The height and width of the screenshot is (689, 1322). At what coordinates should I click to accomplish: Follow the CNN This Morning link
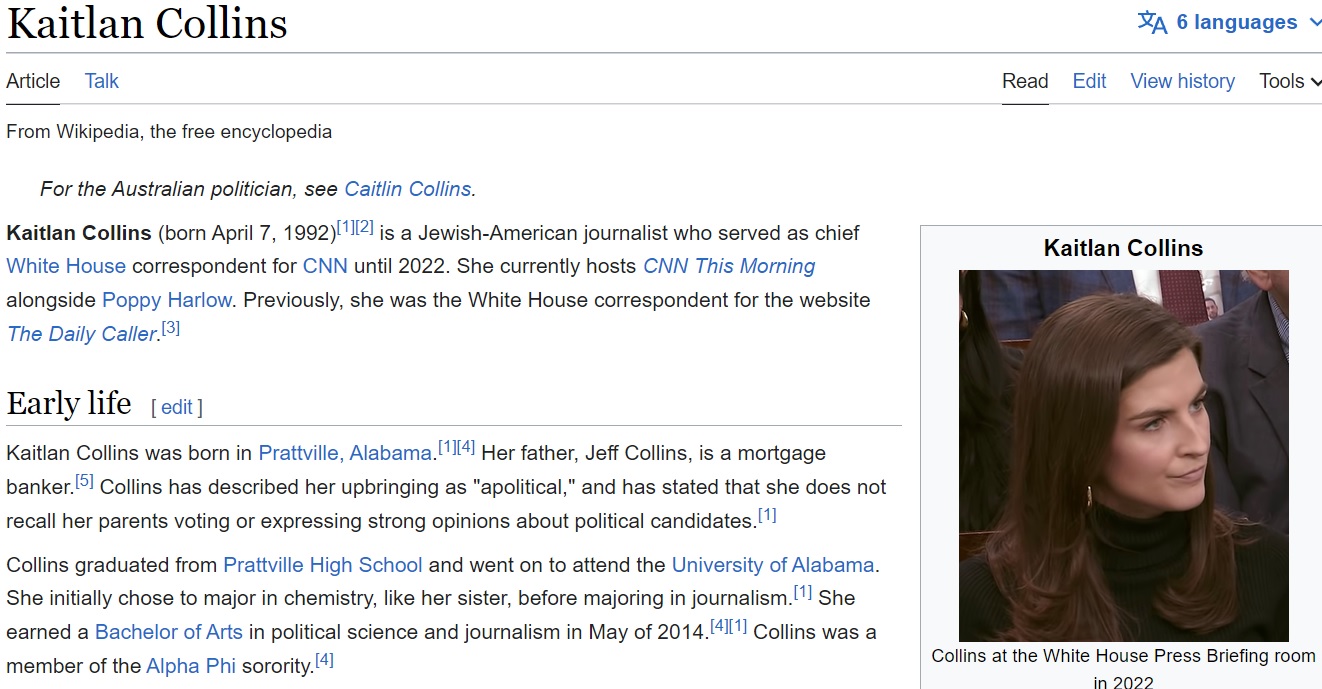click(x=729, y=266)
